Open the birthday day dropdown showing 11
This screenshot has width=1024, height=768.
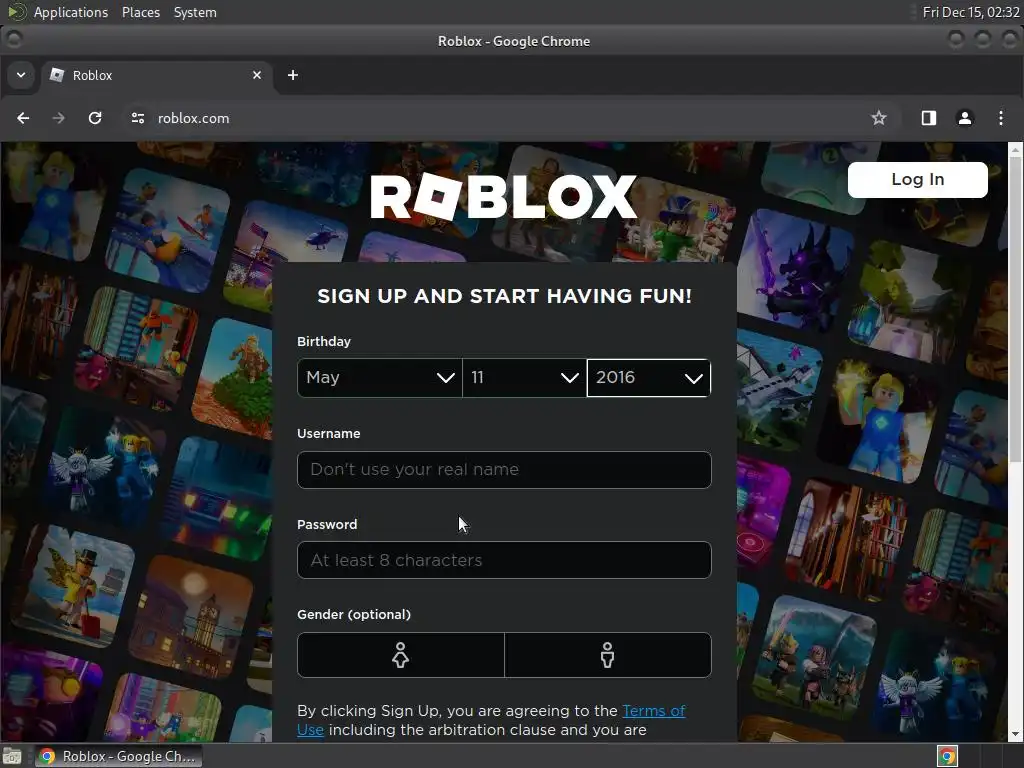[524, 377]
